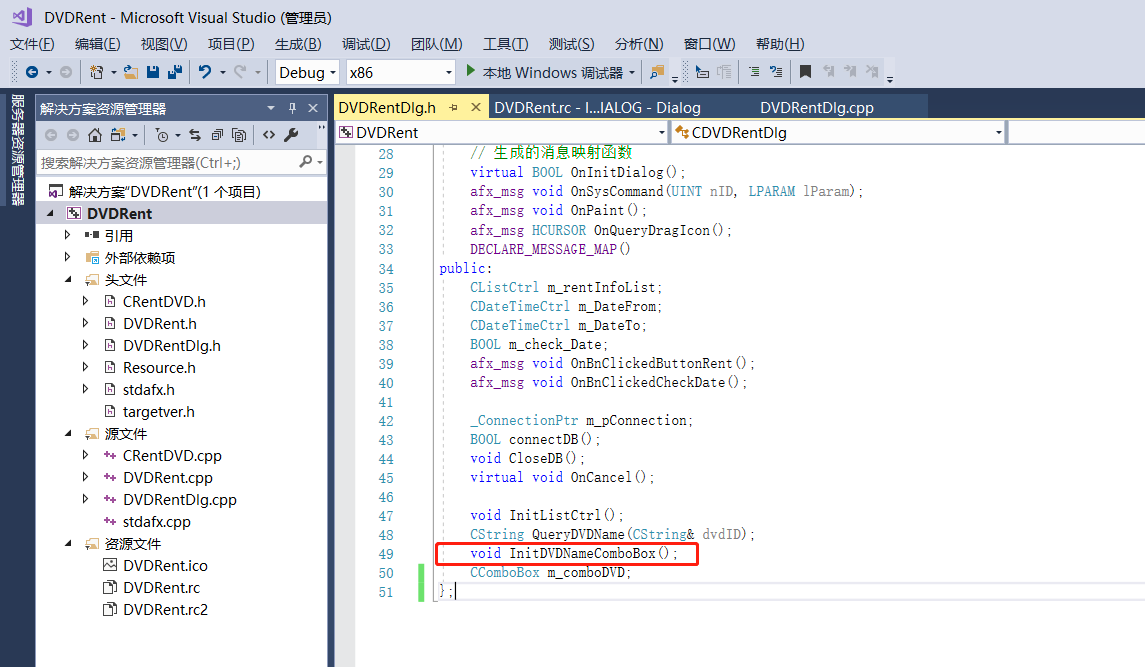This screenshot has height=667, width=1145.
Task: Open the undo history dropdown arrow
Action: pos(222,72)
